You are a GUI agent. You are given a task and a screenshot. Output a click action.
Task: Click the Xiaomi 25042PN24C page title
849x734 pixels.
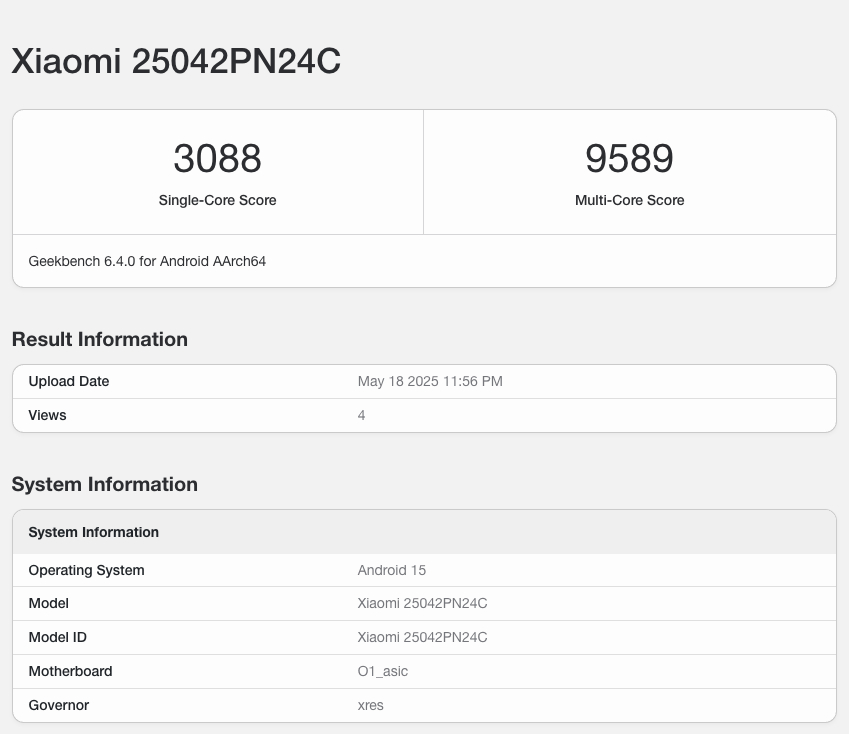click(x=176, y=61)
